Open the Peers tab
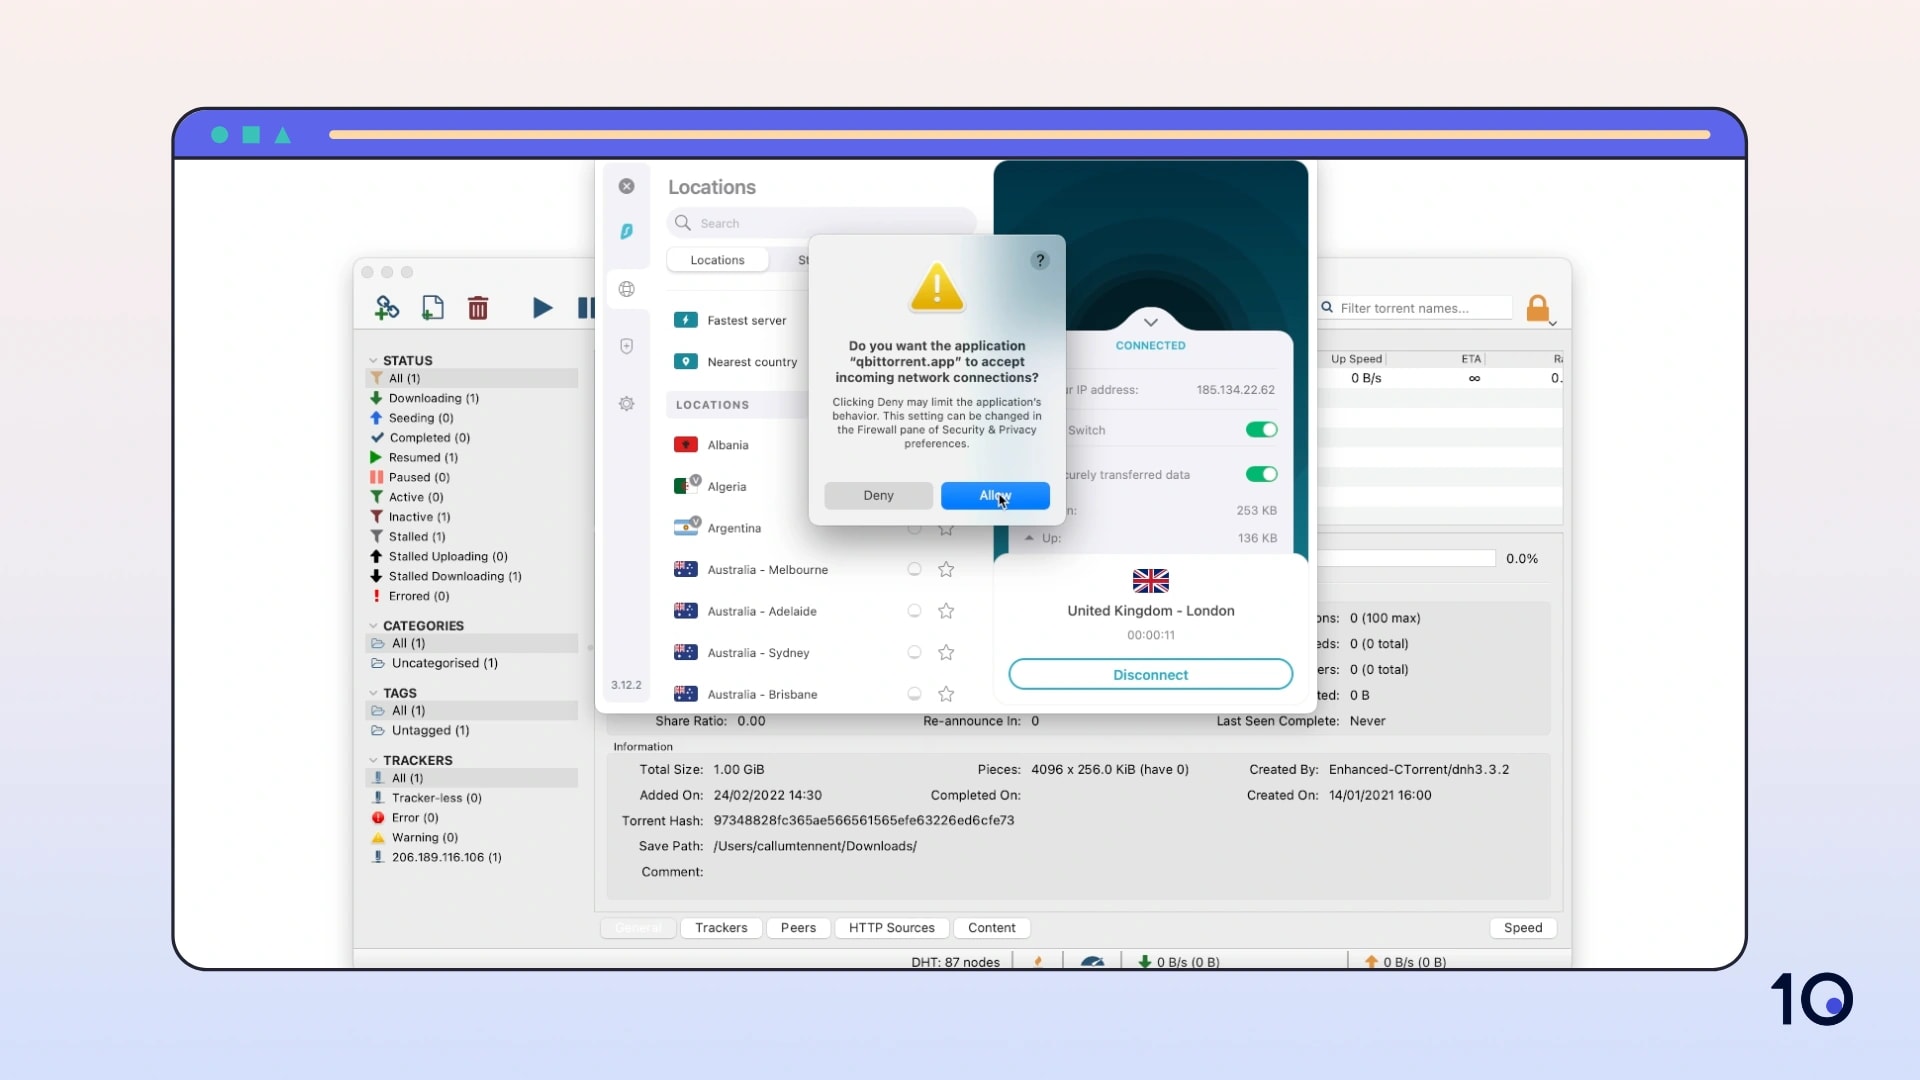This screenshot has height=1080, width=1920. [x=798, y=928]
